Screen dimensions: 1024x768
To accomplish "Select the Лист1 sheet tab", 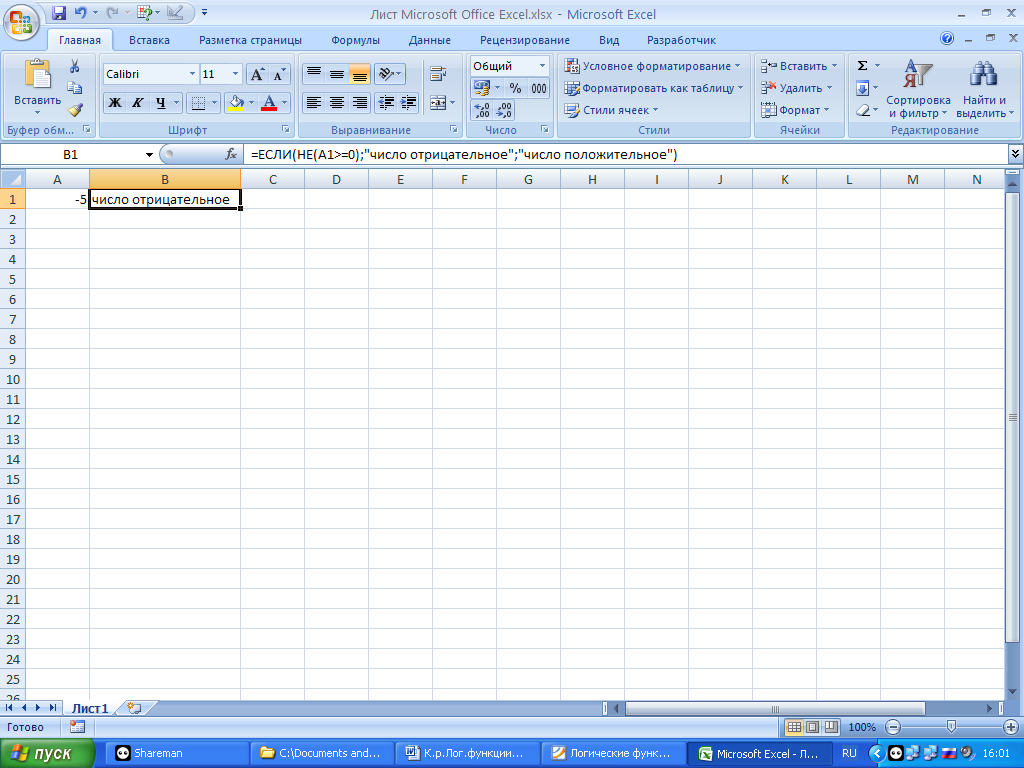I will (x=89, y=708).
